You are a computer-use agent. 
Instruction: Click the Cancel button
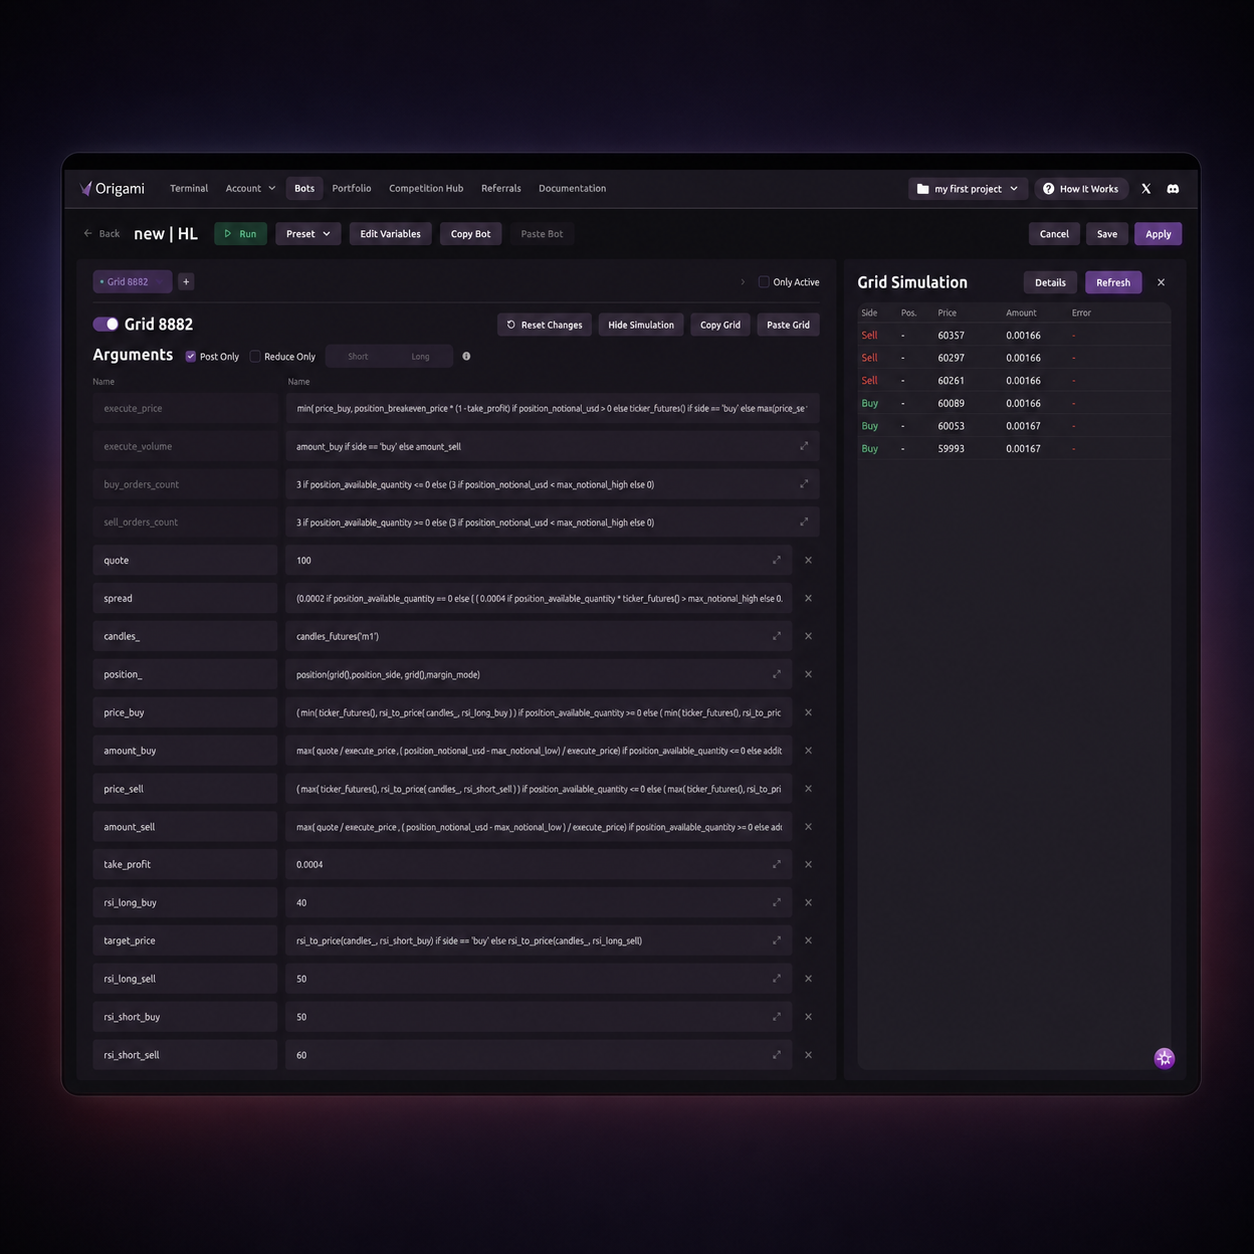(x=1054, y=234)
